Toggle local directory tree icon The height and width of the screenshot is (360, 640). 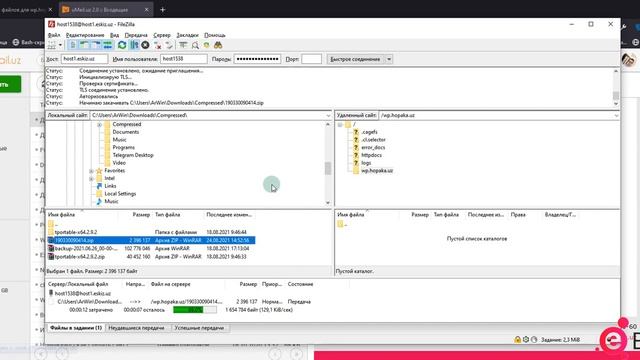pyautogui.click(x=84, y=45)
